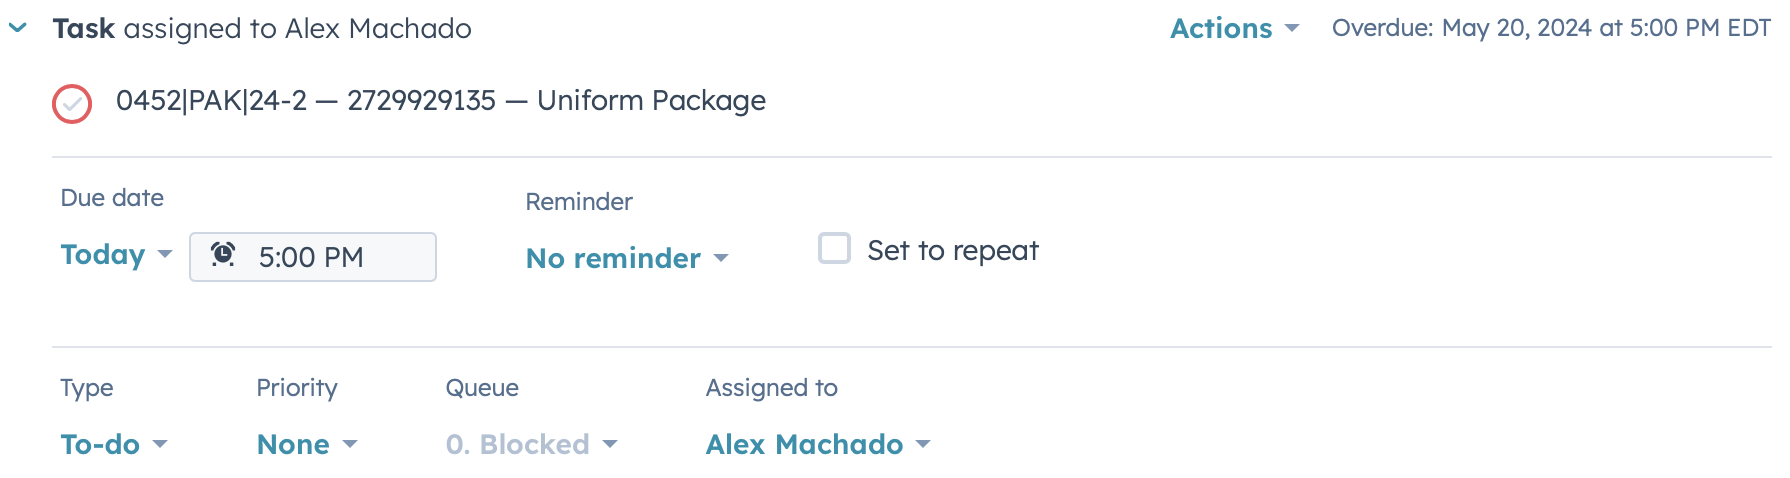The width and height of the screenshot is (1790, 478).
Task: Open the Priority dropdown showing None
Action: pos(306,444)
